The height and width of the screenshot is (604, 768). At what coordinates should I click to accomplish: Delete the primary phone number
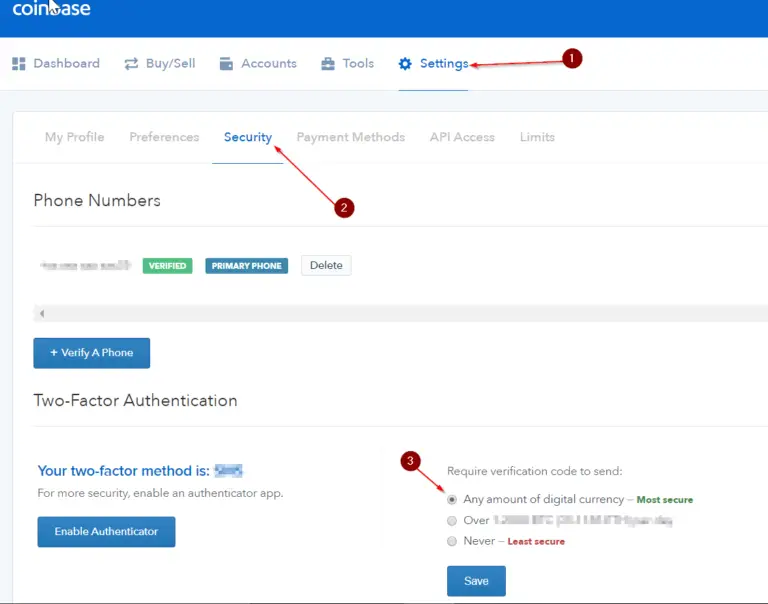pos(326,266)
